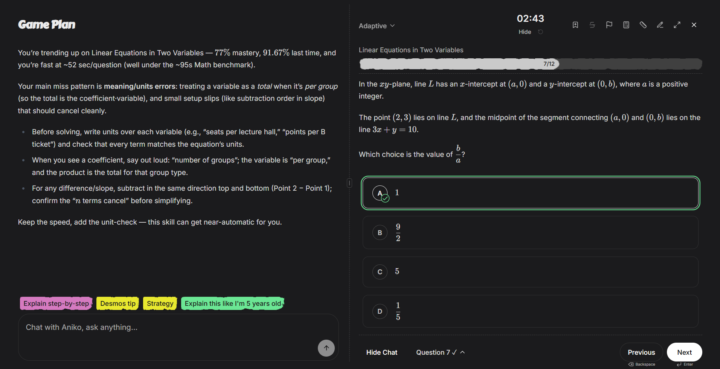The height and width of the screenshot is (369, 720).
Task: Open the calculator icon in toolbar
Action: (626, 25)
